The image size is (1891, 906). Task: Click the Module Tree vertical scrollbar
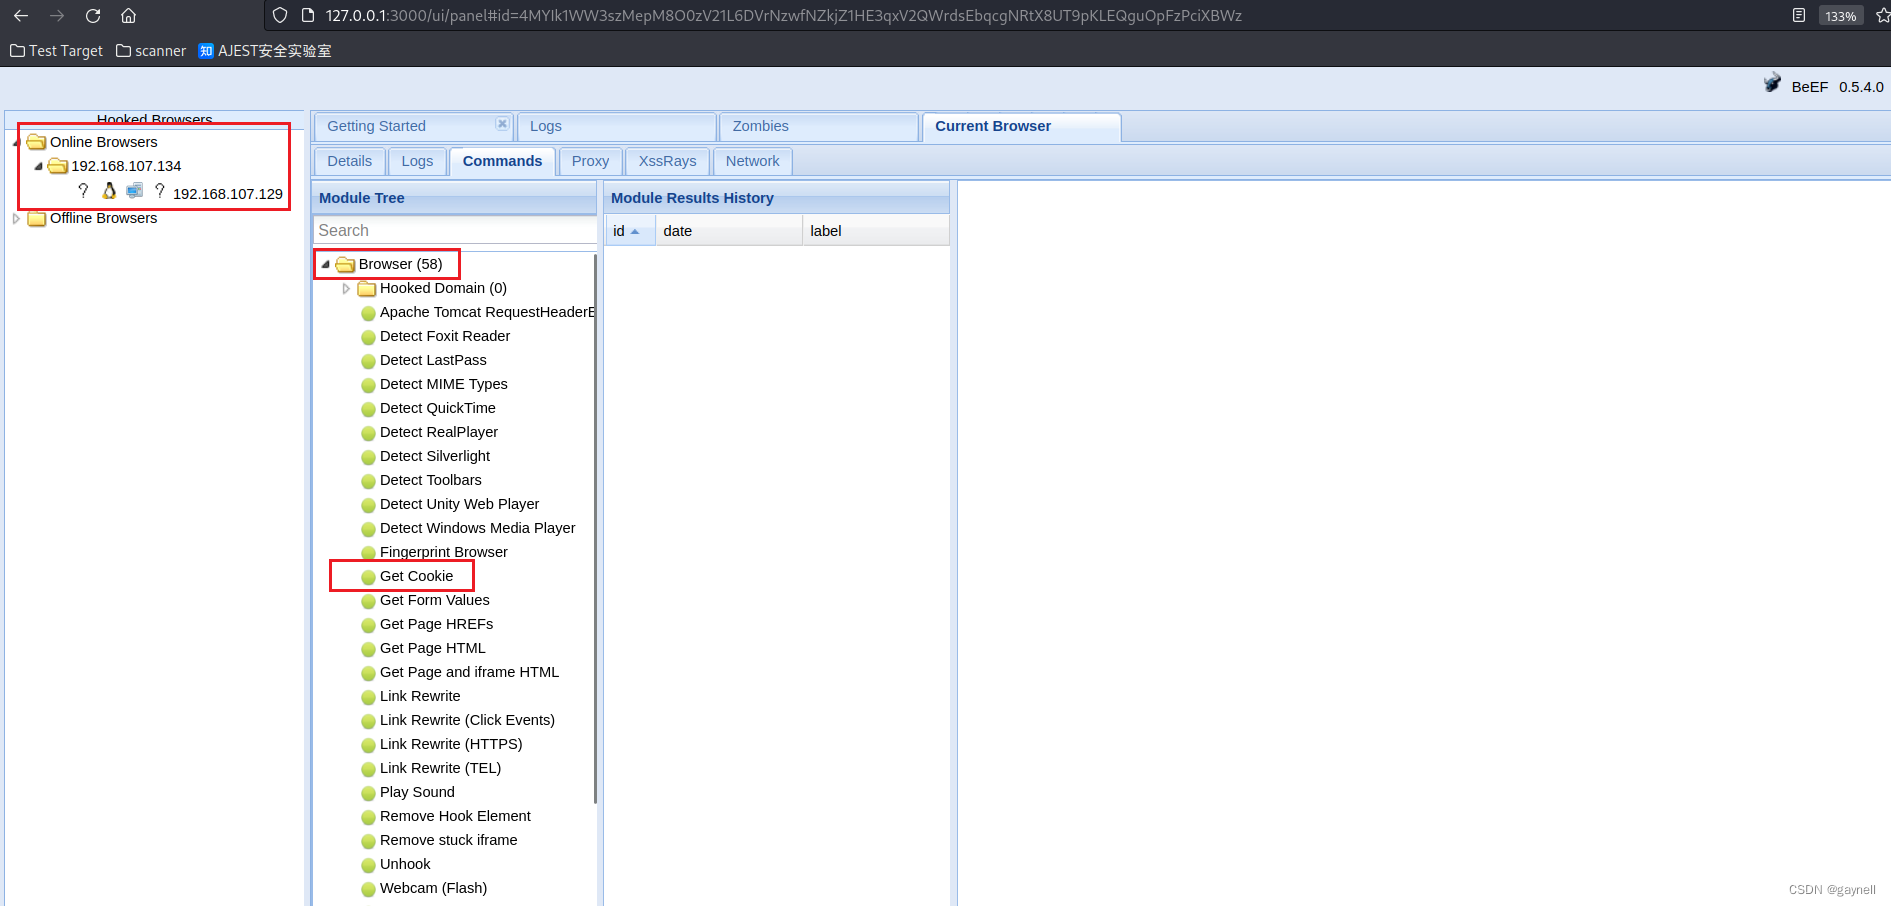(x=595, y=528)
